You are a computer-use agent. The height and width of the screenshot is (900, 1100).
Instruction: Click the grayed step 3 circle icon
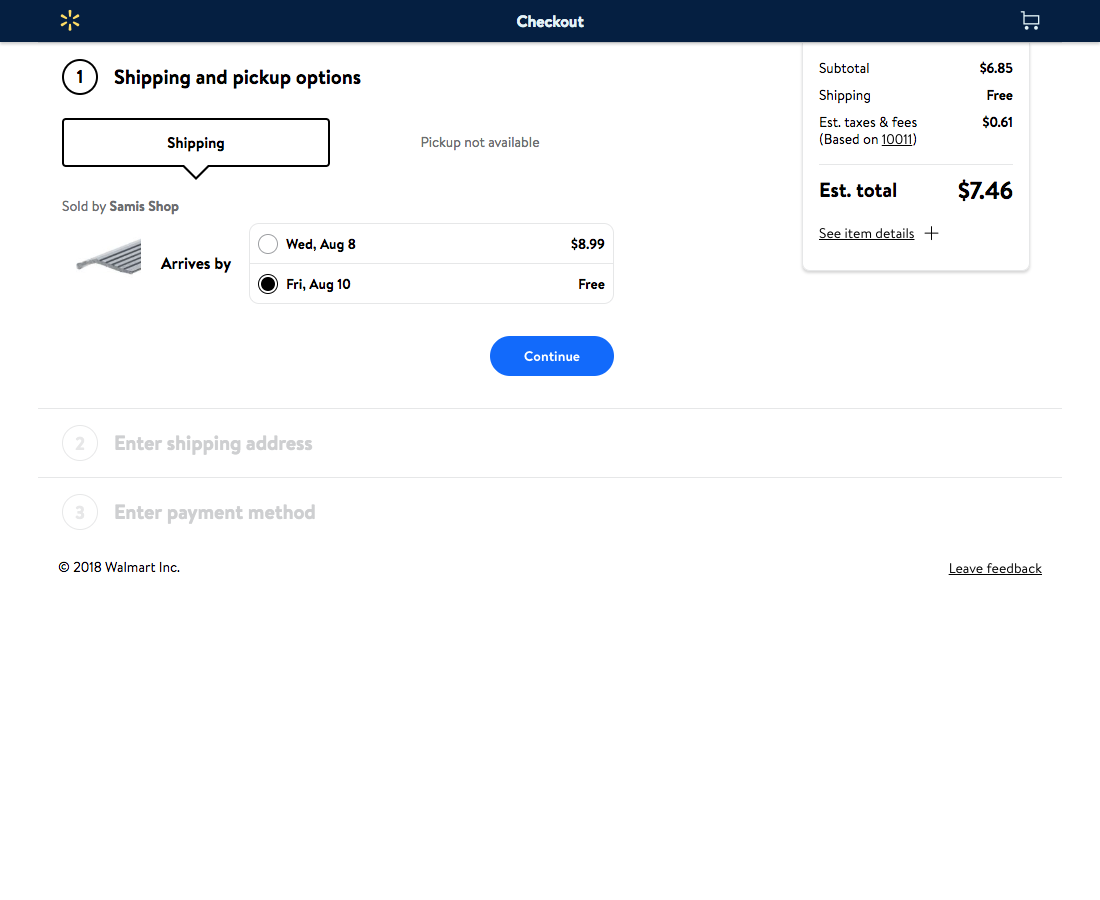pyautogui.click(x=80, y=512)
